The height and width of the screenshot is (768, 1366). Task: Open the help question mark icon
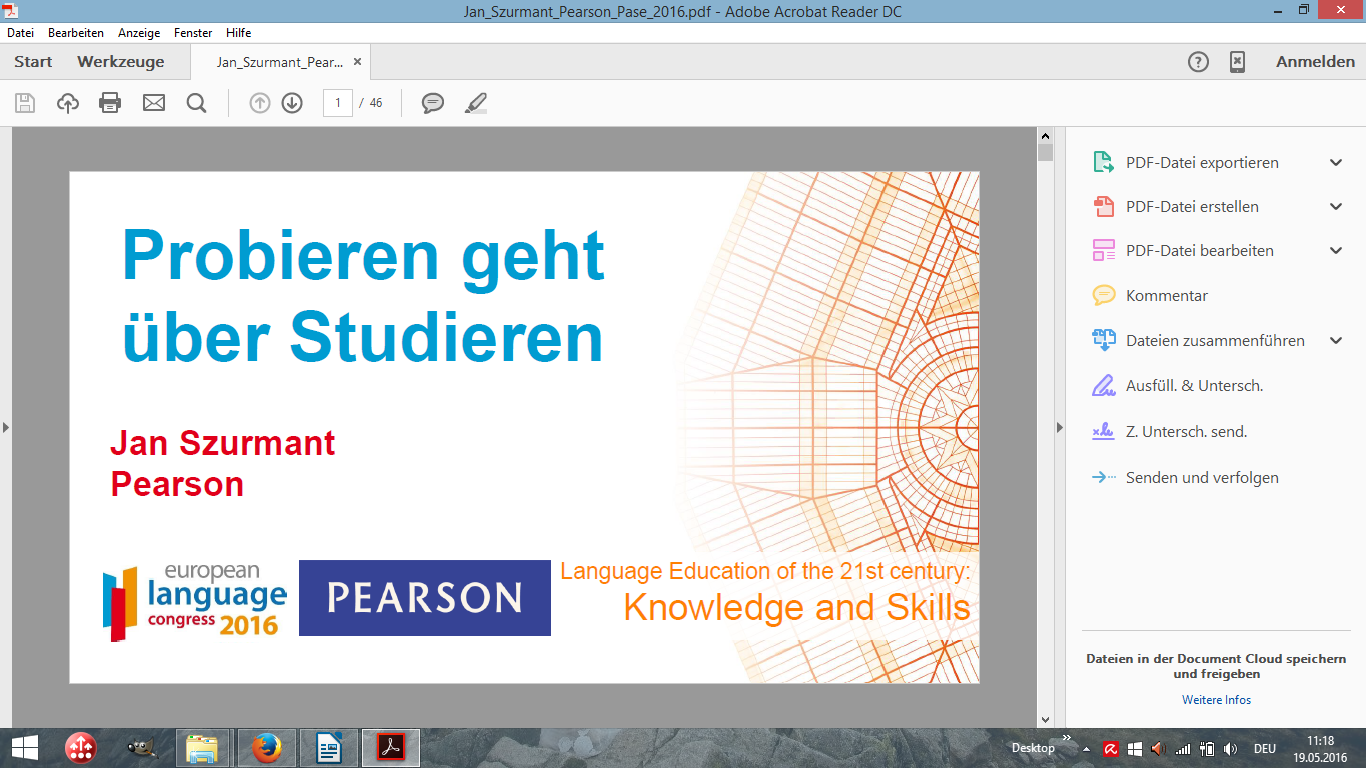coord(1198,62)
